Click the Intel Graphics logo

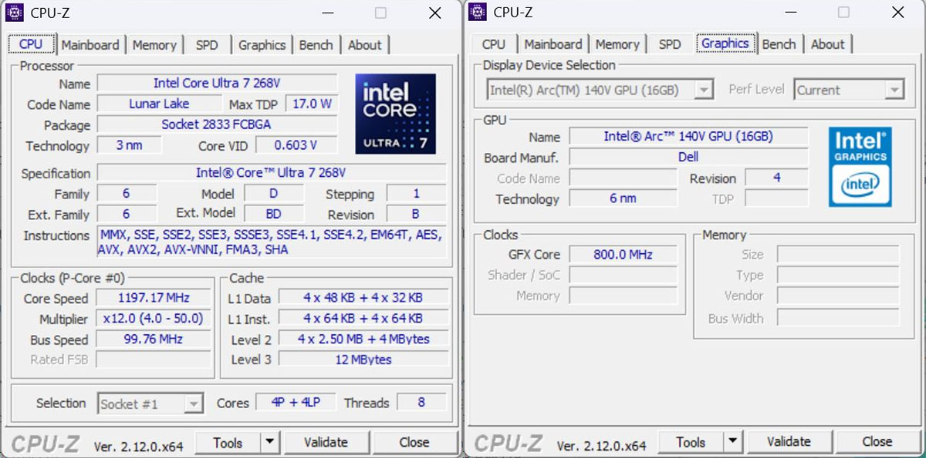coord(860,167)
